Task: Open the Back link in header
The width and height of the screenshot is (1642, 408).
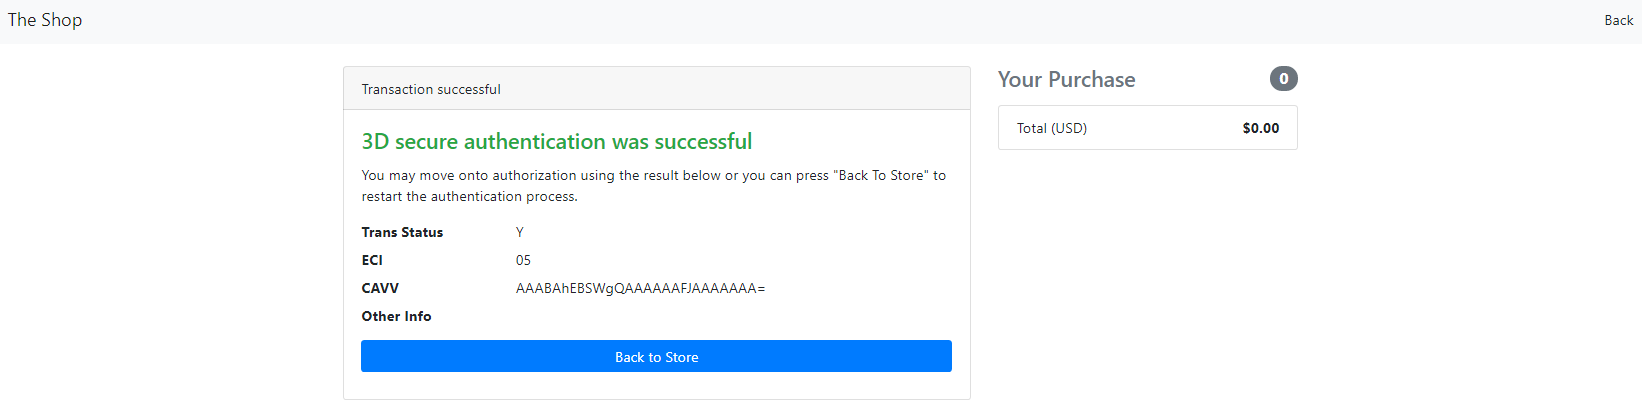Action: point(1618,20)
